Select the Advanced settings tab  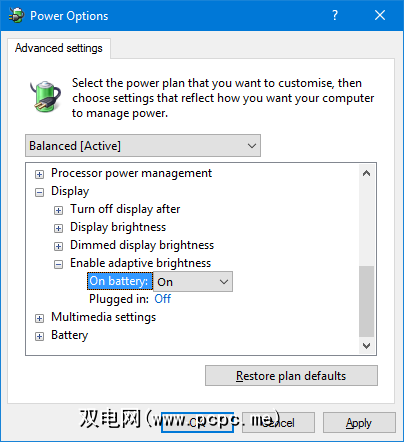pyautogui.click(x=59, y=48)
